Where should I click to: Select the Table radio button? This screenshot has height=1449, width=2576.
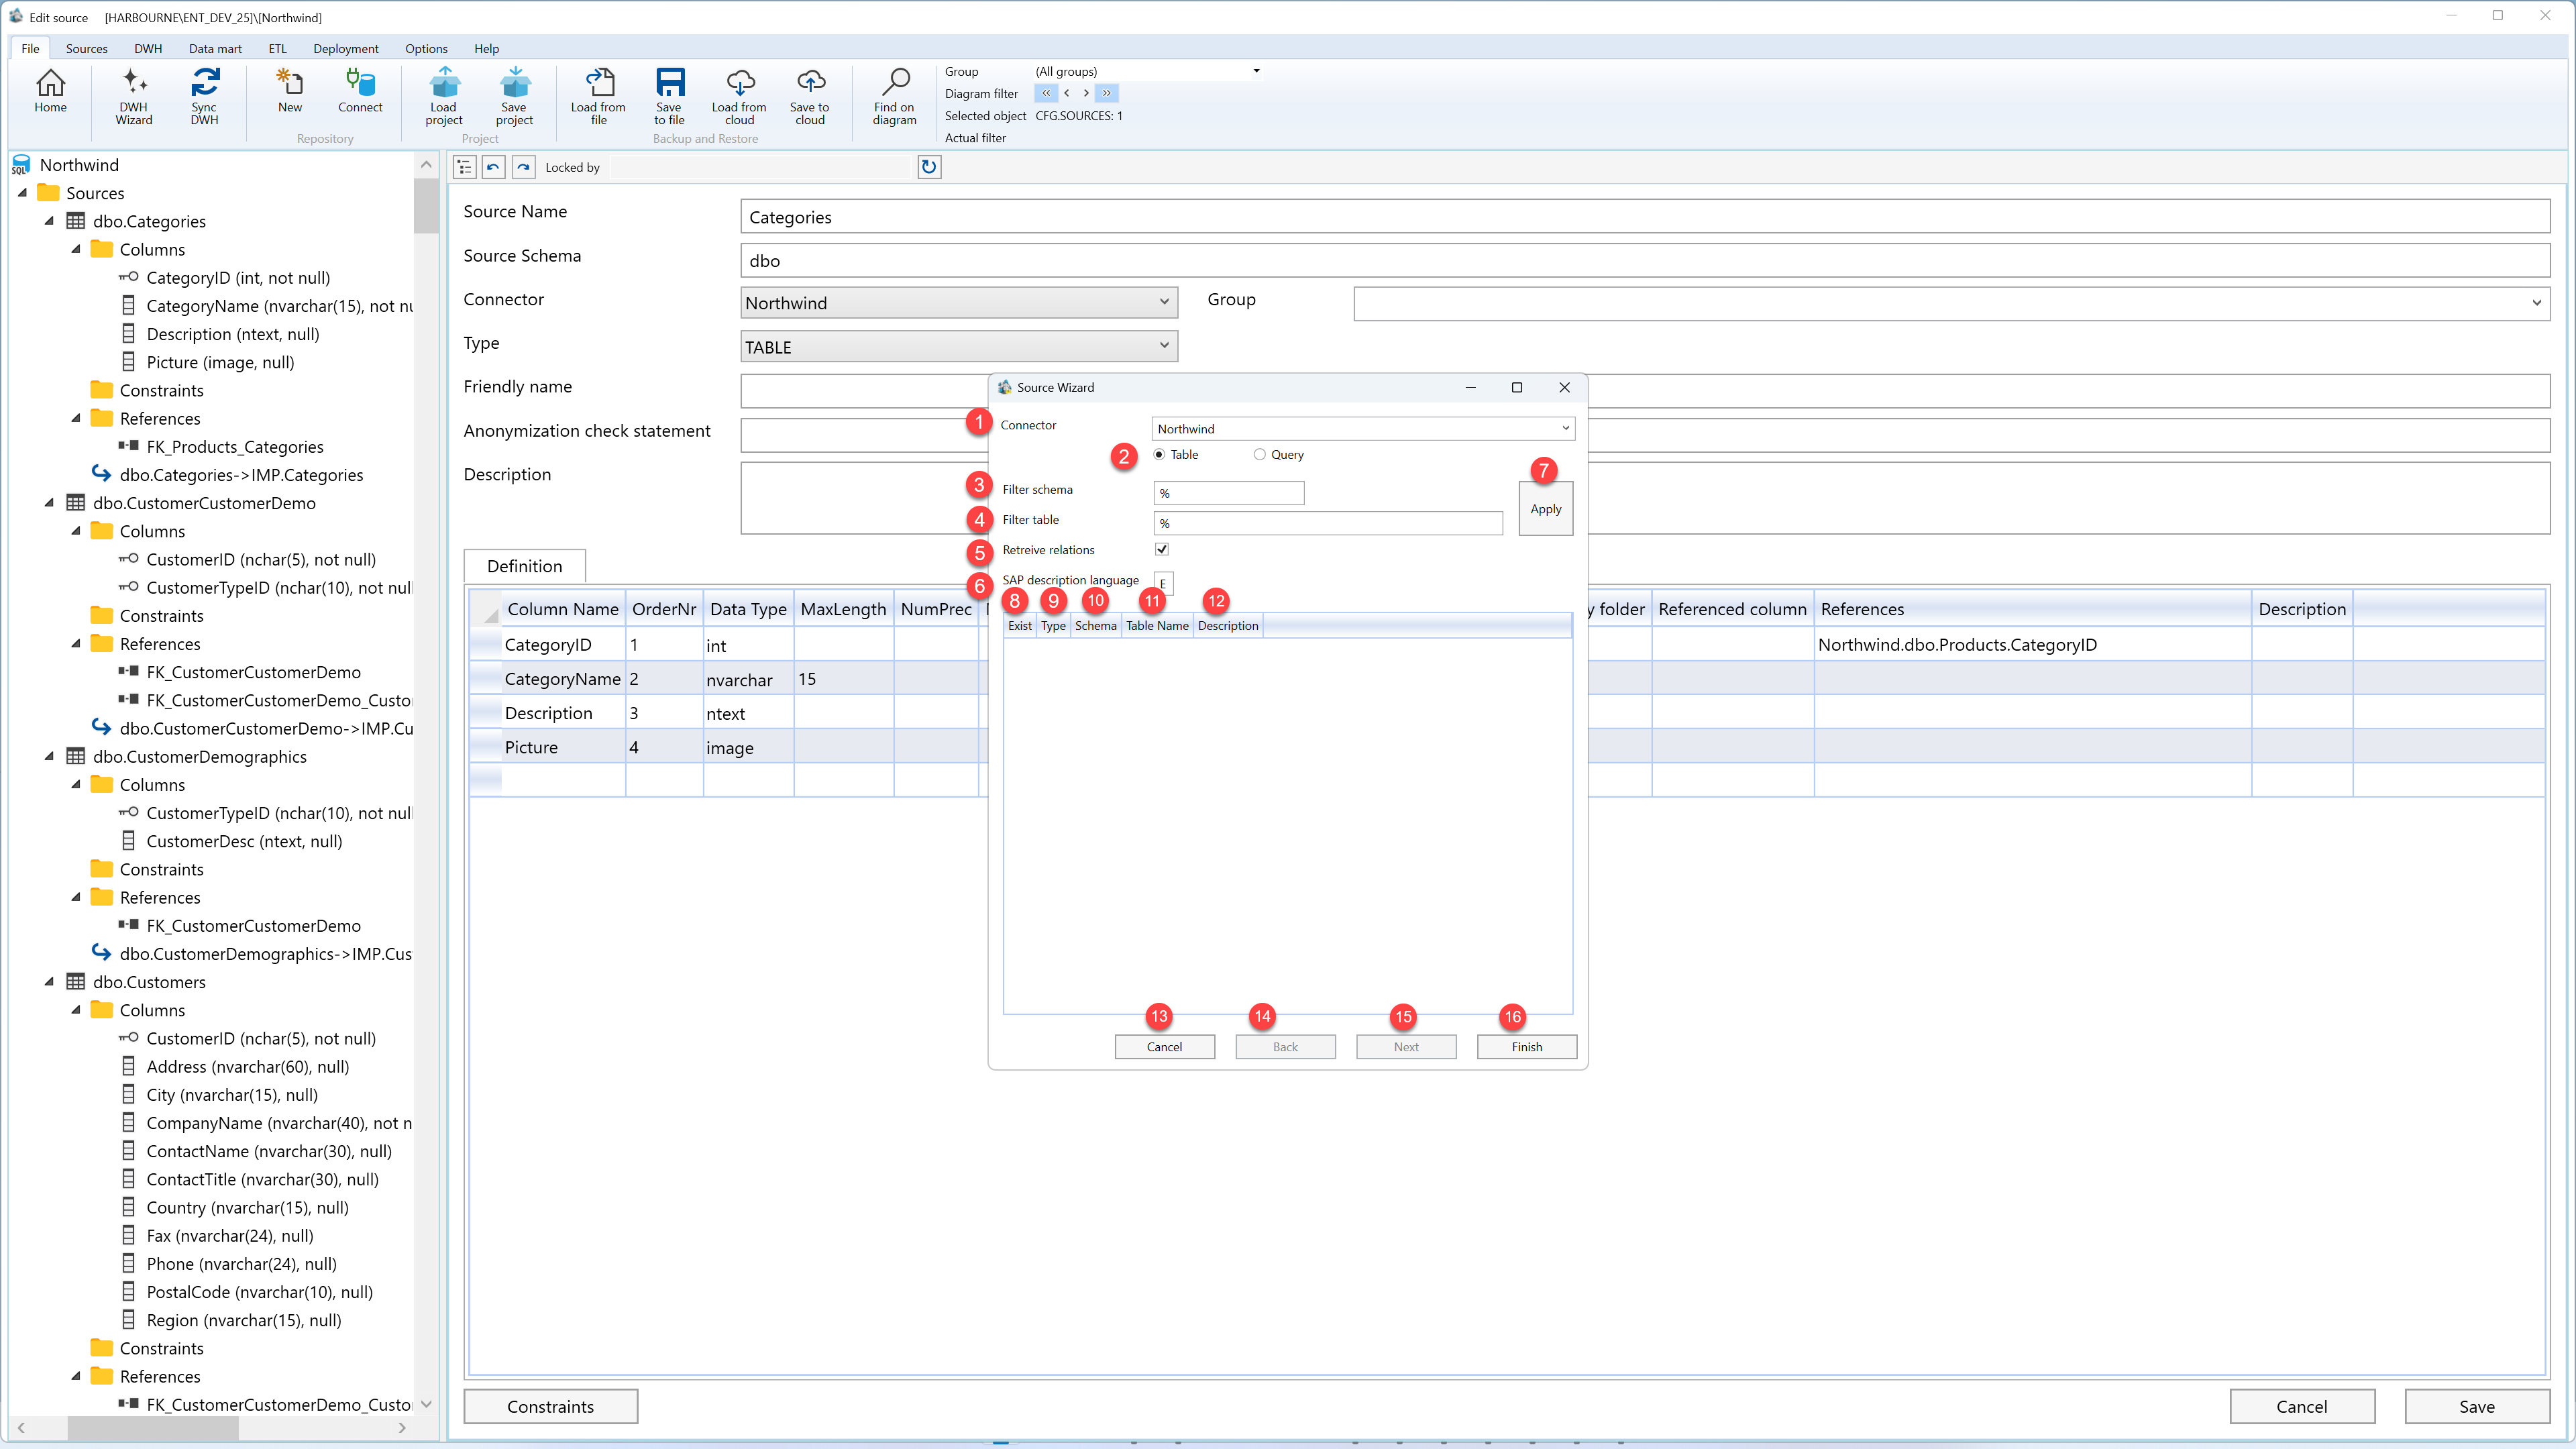tap(1159, 454)
